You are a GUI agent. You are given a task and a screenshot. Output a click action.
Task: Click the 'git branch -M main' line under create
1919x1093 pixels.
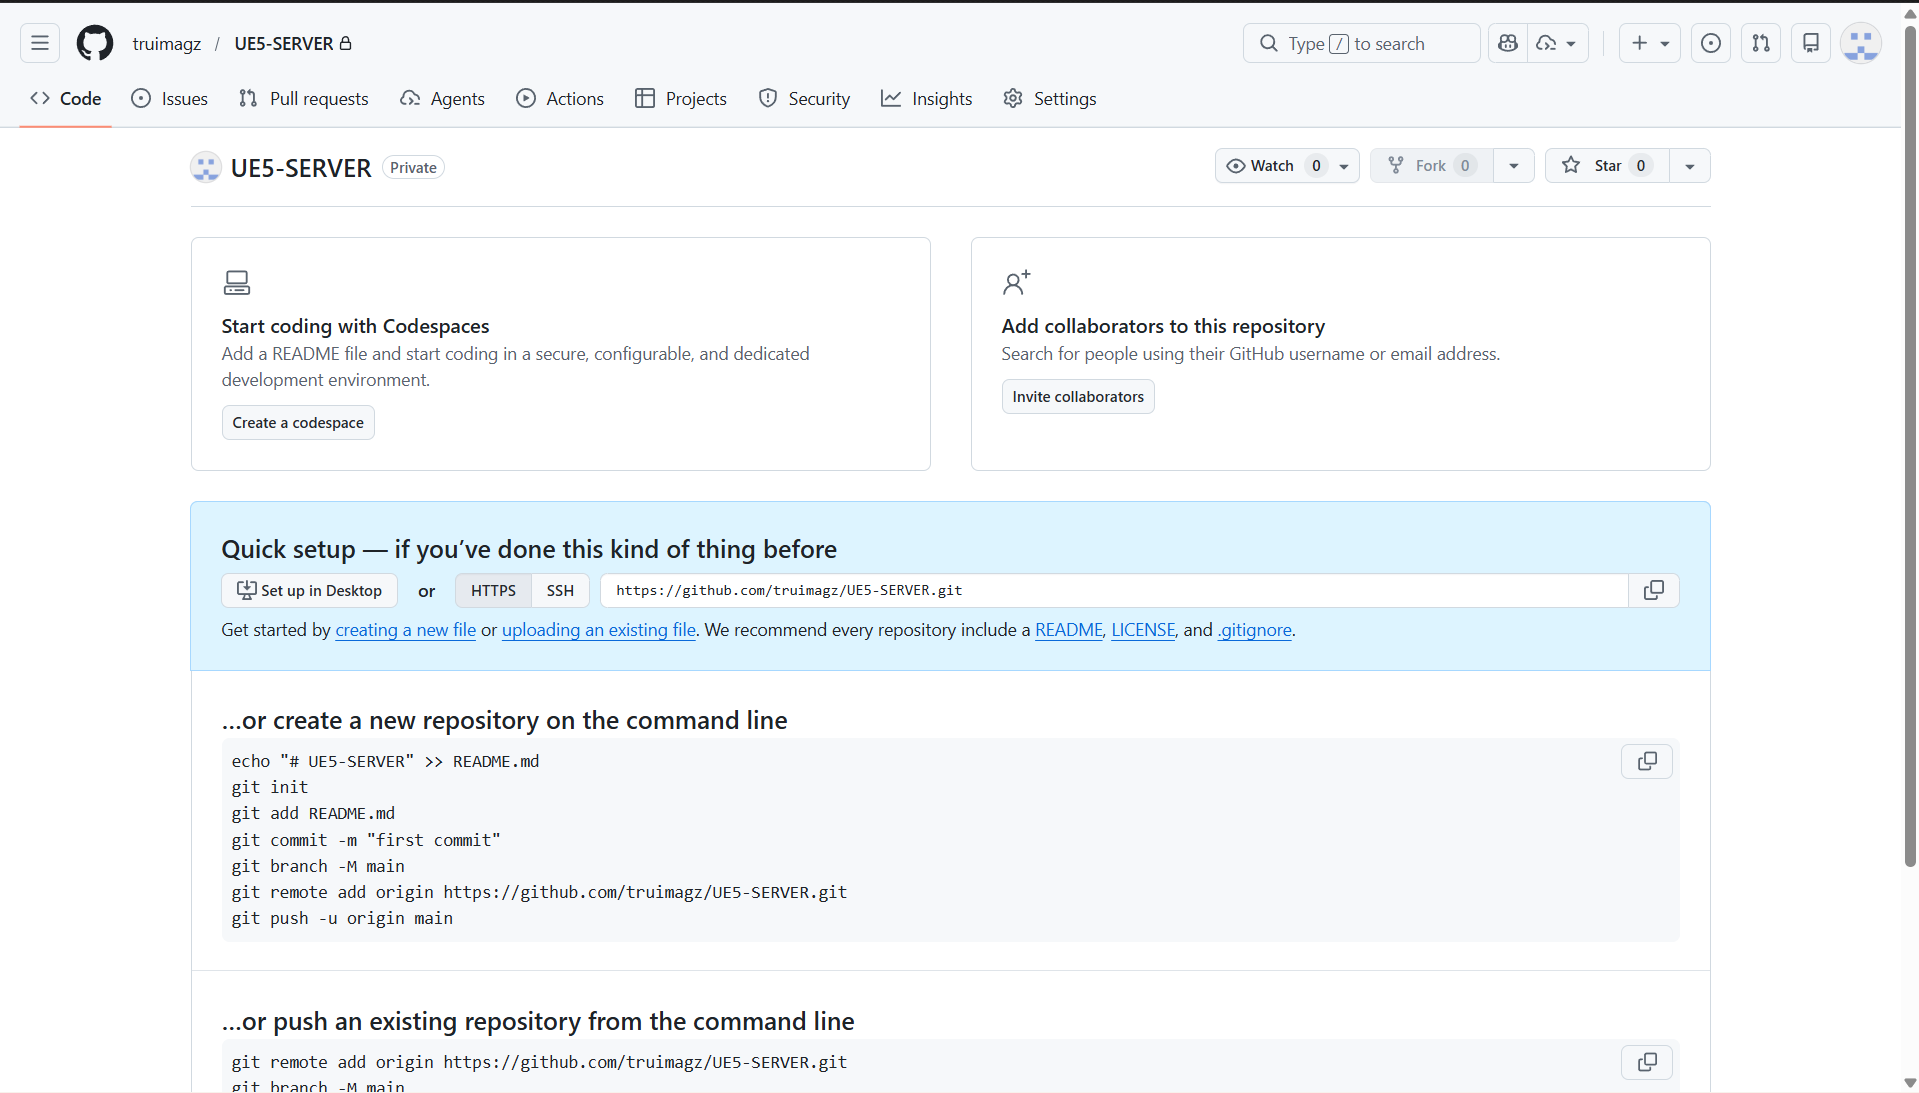318,866
